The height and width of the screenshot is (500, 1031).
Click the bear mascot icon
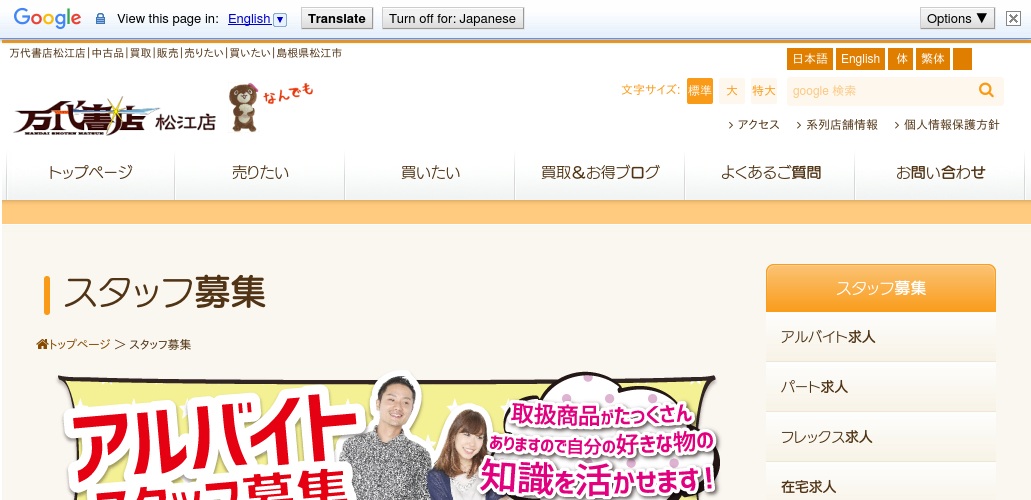click(243, 107)
